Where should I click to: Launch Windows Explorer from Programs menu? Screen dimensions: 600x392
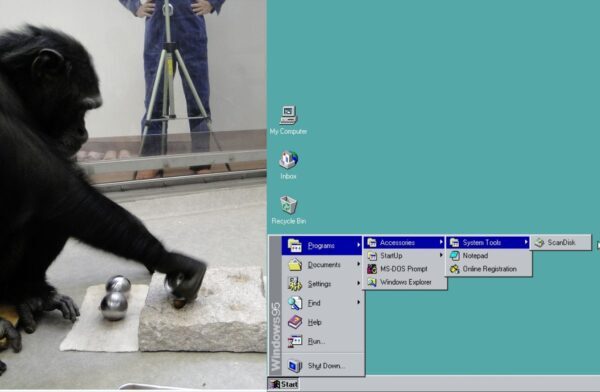point(404,282)
